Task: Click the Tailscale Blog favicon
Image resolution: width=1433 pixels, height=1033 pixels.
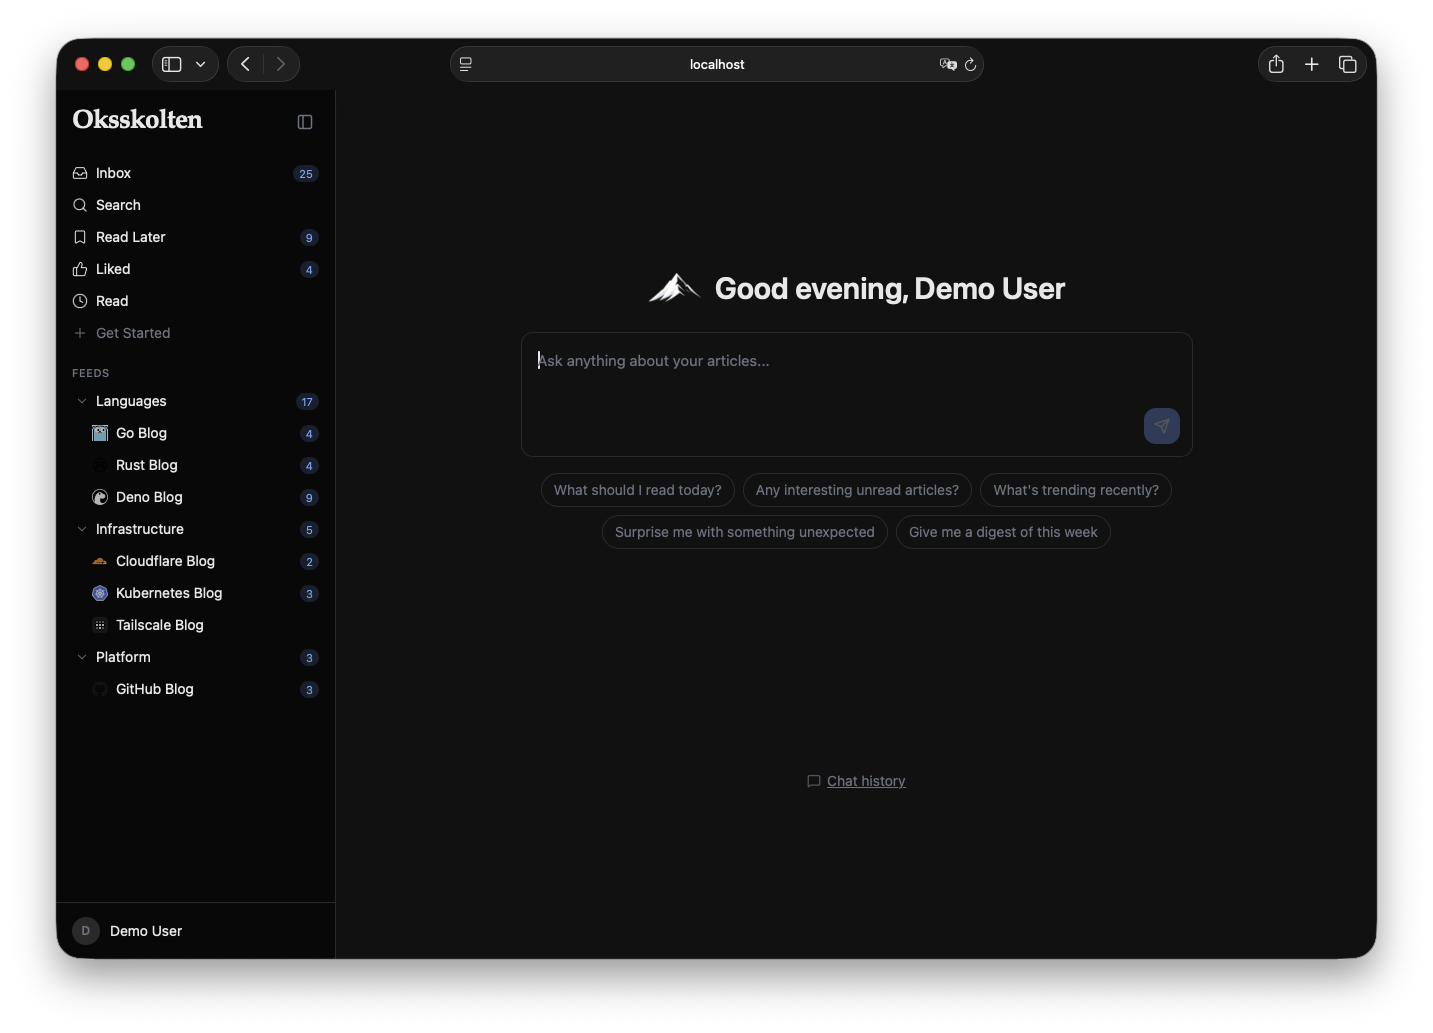Action: [100, 625]
